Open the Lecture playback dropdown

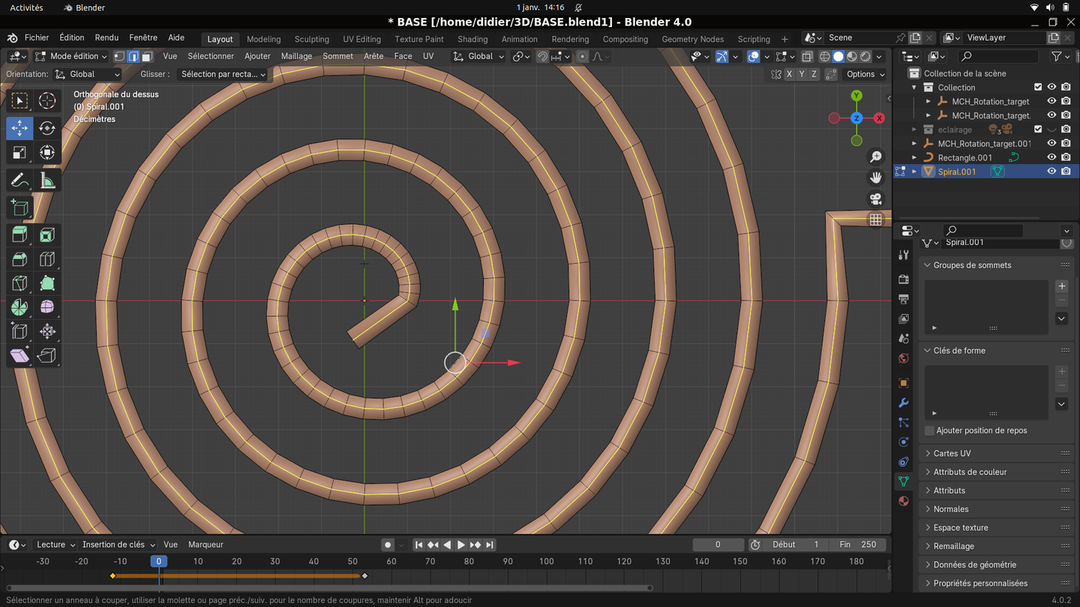click(55, 545)
